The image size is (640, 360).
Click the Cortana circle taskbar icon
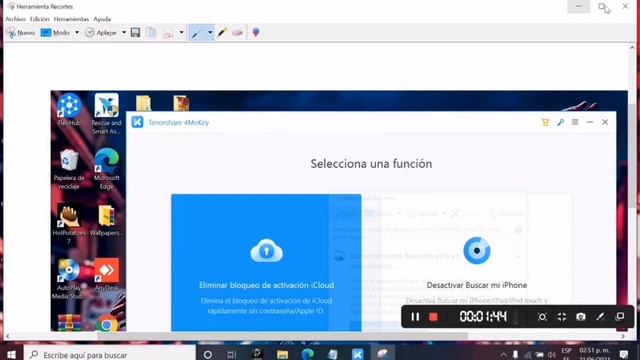[207, 355]
